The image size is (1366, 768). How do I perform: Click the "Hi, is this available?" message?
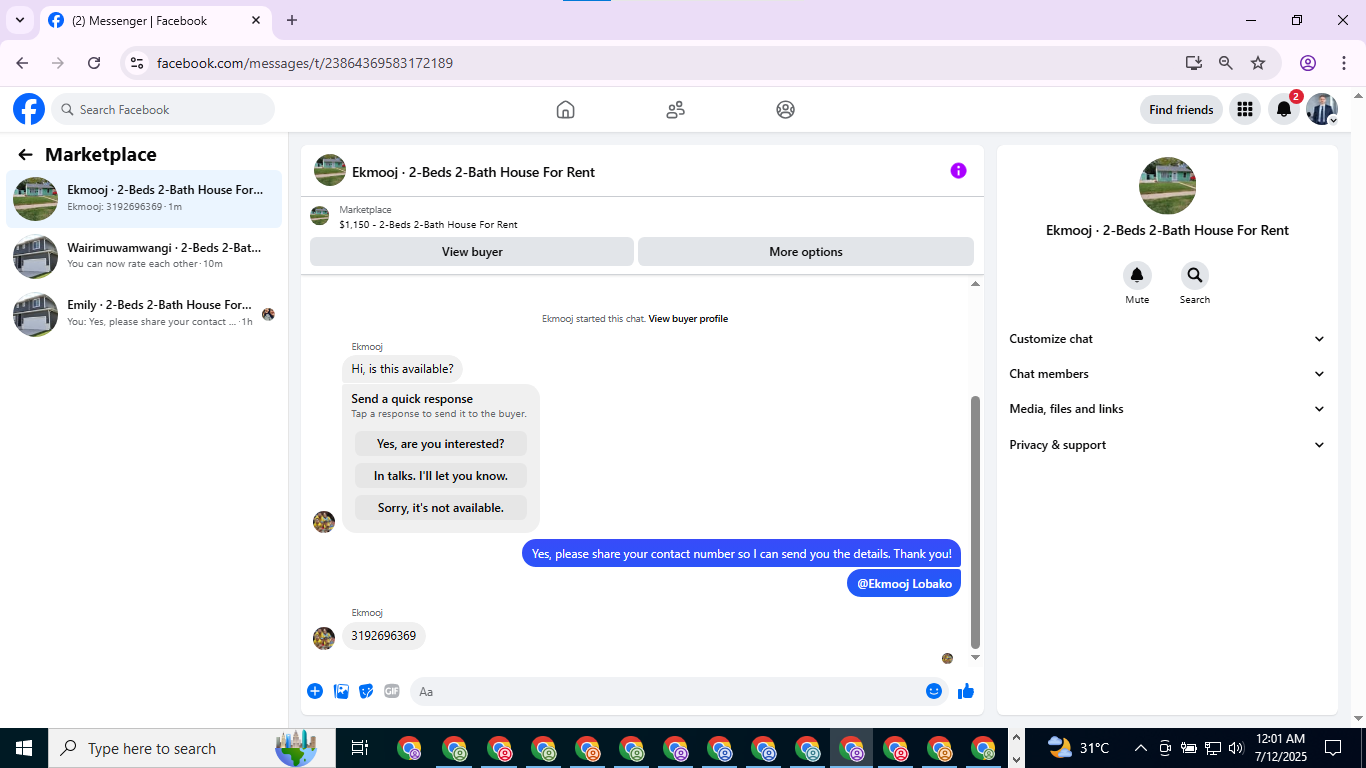coord(402,369)
